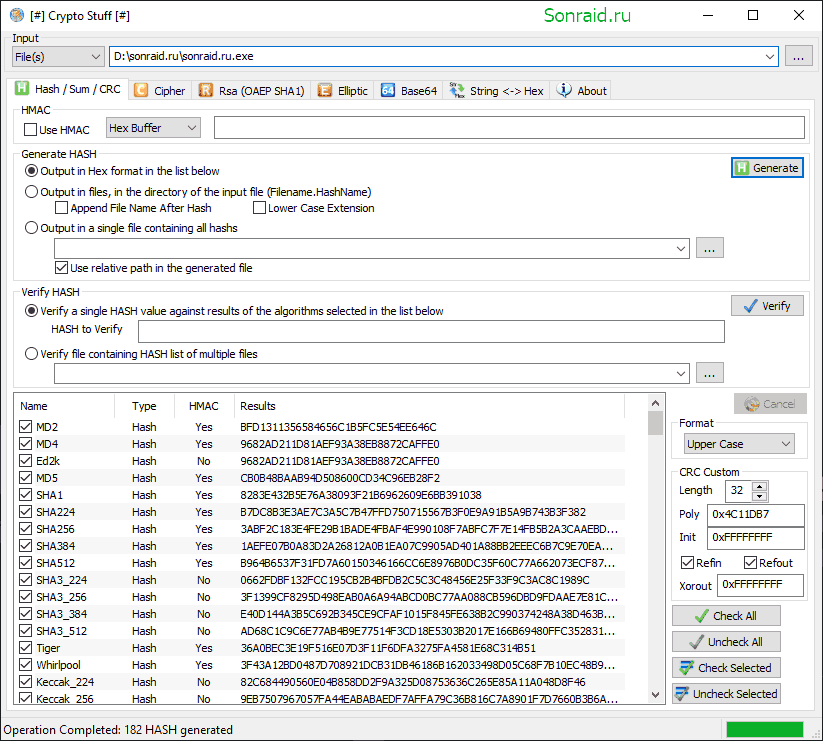The width and height of the screenshot is (823, 741).
Task: Click the blue 64 Base64 tab icon
Action: (388, 90)
